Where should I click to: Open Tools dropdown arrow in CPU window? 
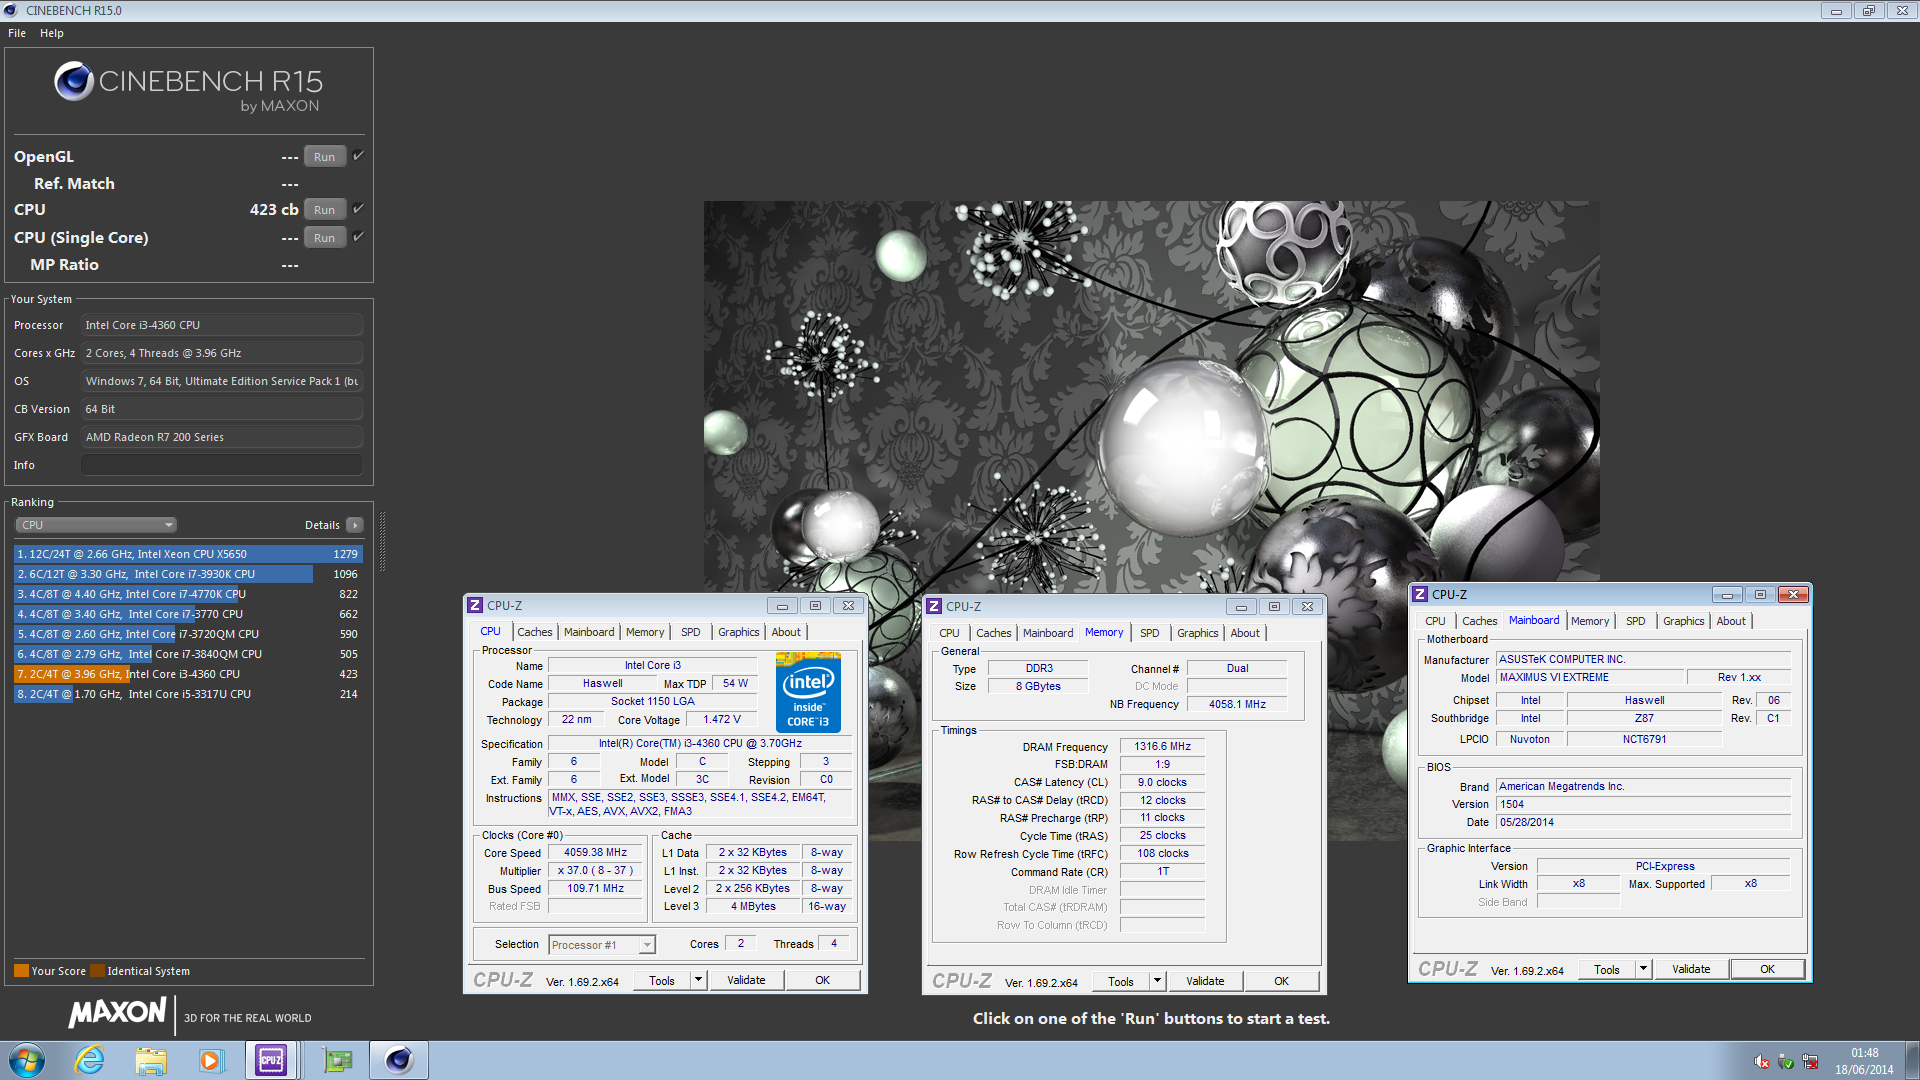[699, 980]
